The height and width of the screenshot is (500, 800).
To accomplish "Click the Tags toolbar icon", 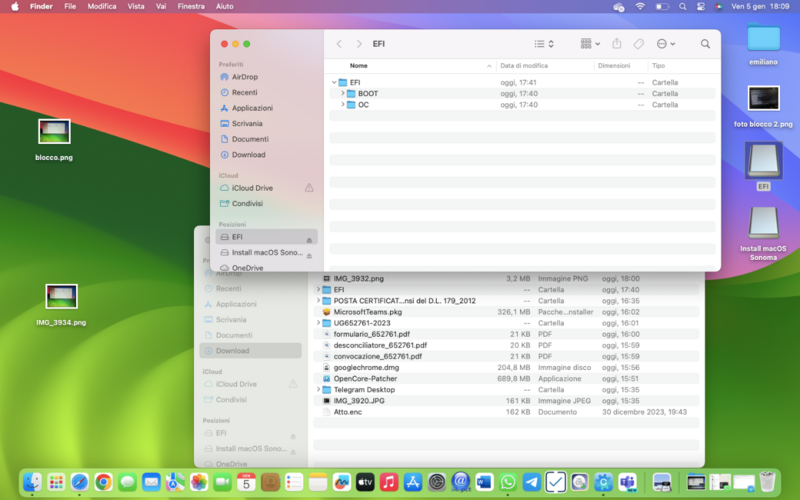I will [638, 44].
